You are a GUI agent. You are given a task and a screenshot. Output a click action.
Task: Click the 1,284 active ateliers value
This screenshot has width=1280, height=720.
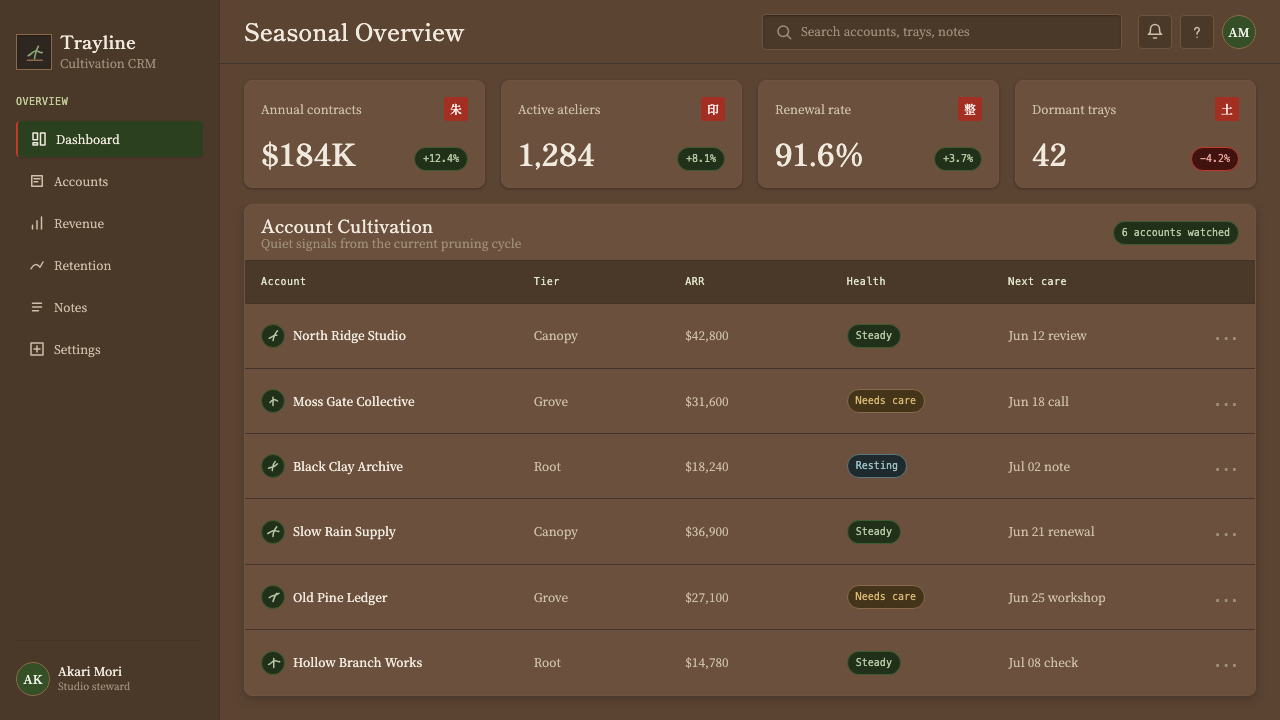556,155
